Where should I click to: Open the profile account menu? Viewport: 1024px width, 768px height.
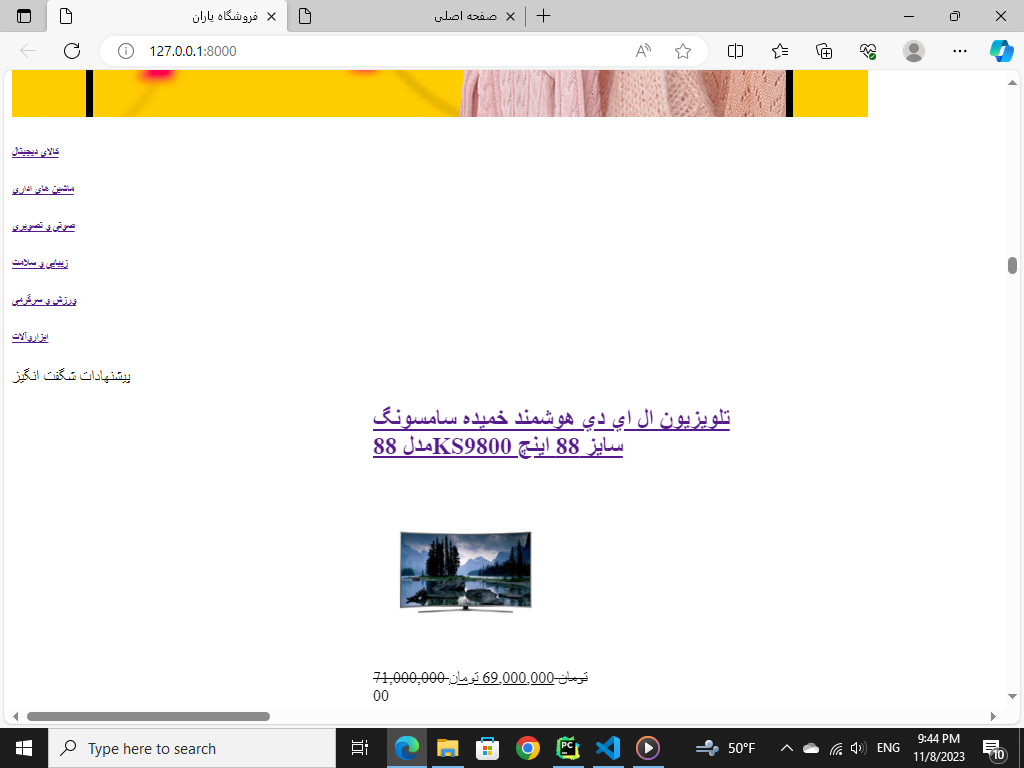coord(914,51)
